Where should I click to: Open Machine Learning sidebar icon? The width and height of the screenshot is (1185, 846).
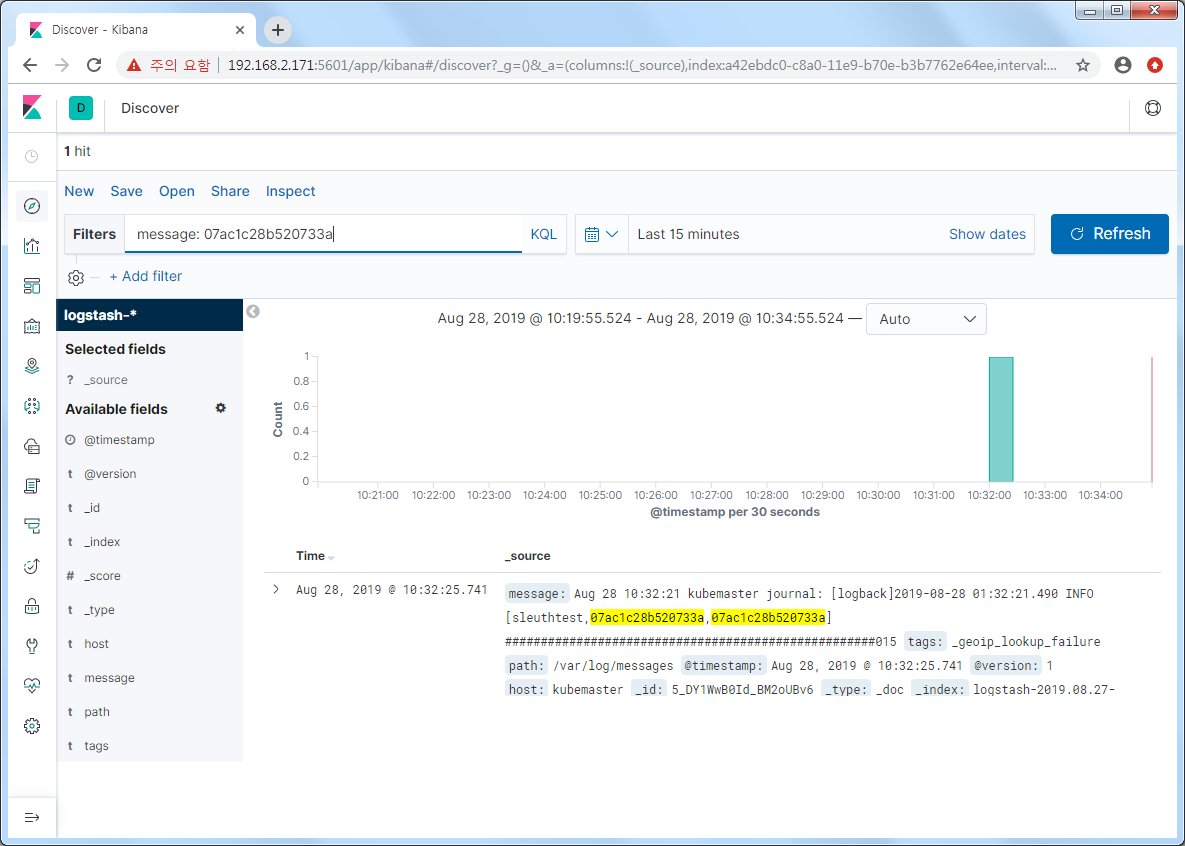[x=32, y=406]
